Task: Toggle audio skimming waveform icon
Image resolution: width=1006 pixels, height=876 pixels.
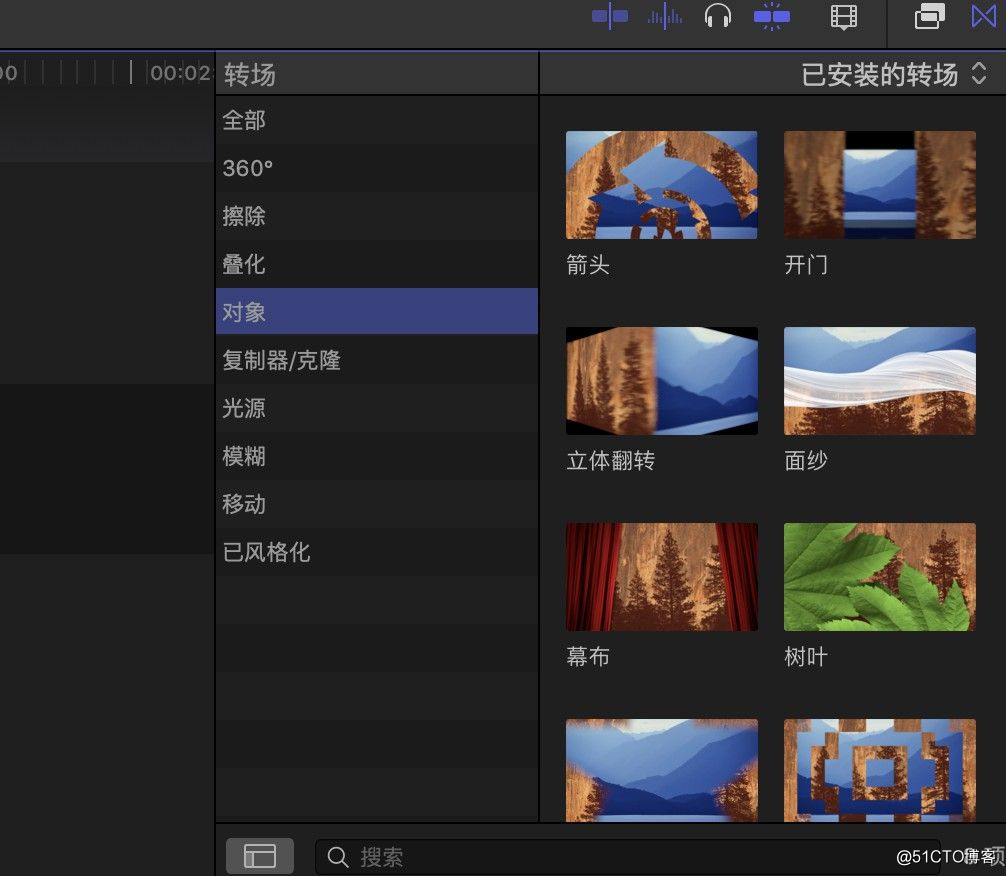Action: tap(665, 16)
